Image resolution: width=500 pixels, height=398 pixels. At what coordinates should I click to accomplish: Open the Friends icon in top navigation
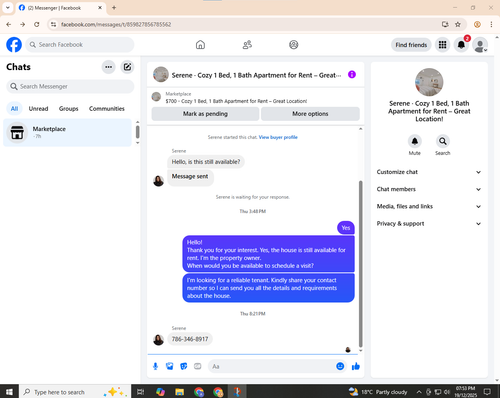pos(247,45)
